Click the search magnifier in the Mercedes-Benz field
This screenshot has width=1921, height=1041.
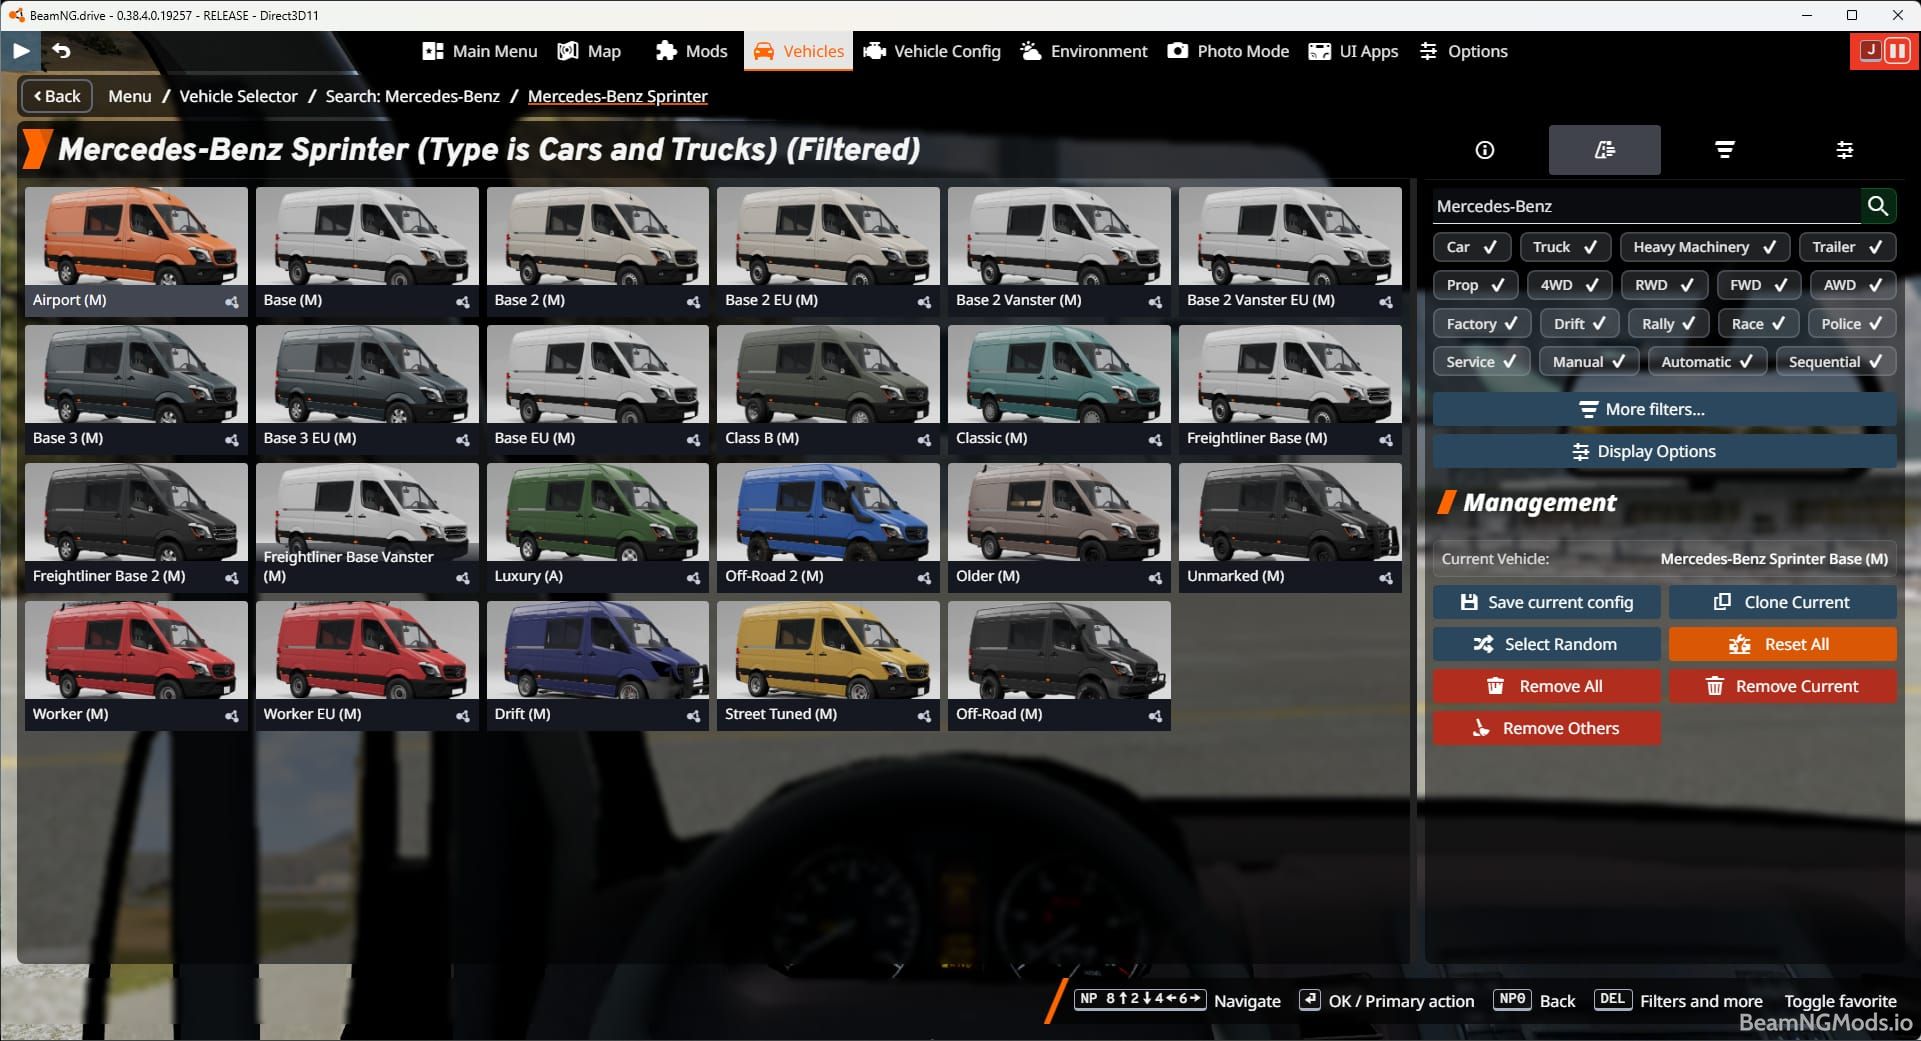coord(1878,206)
